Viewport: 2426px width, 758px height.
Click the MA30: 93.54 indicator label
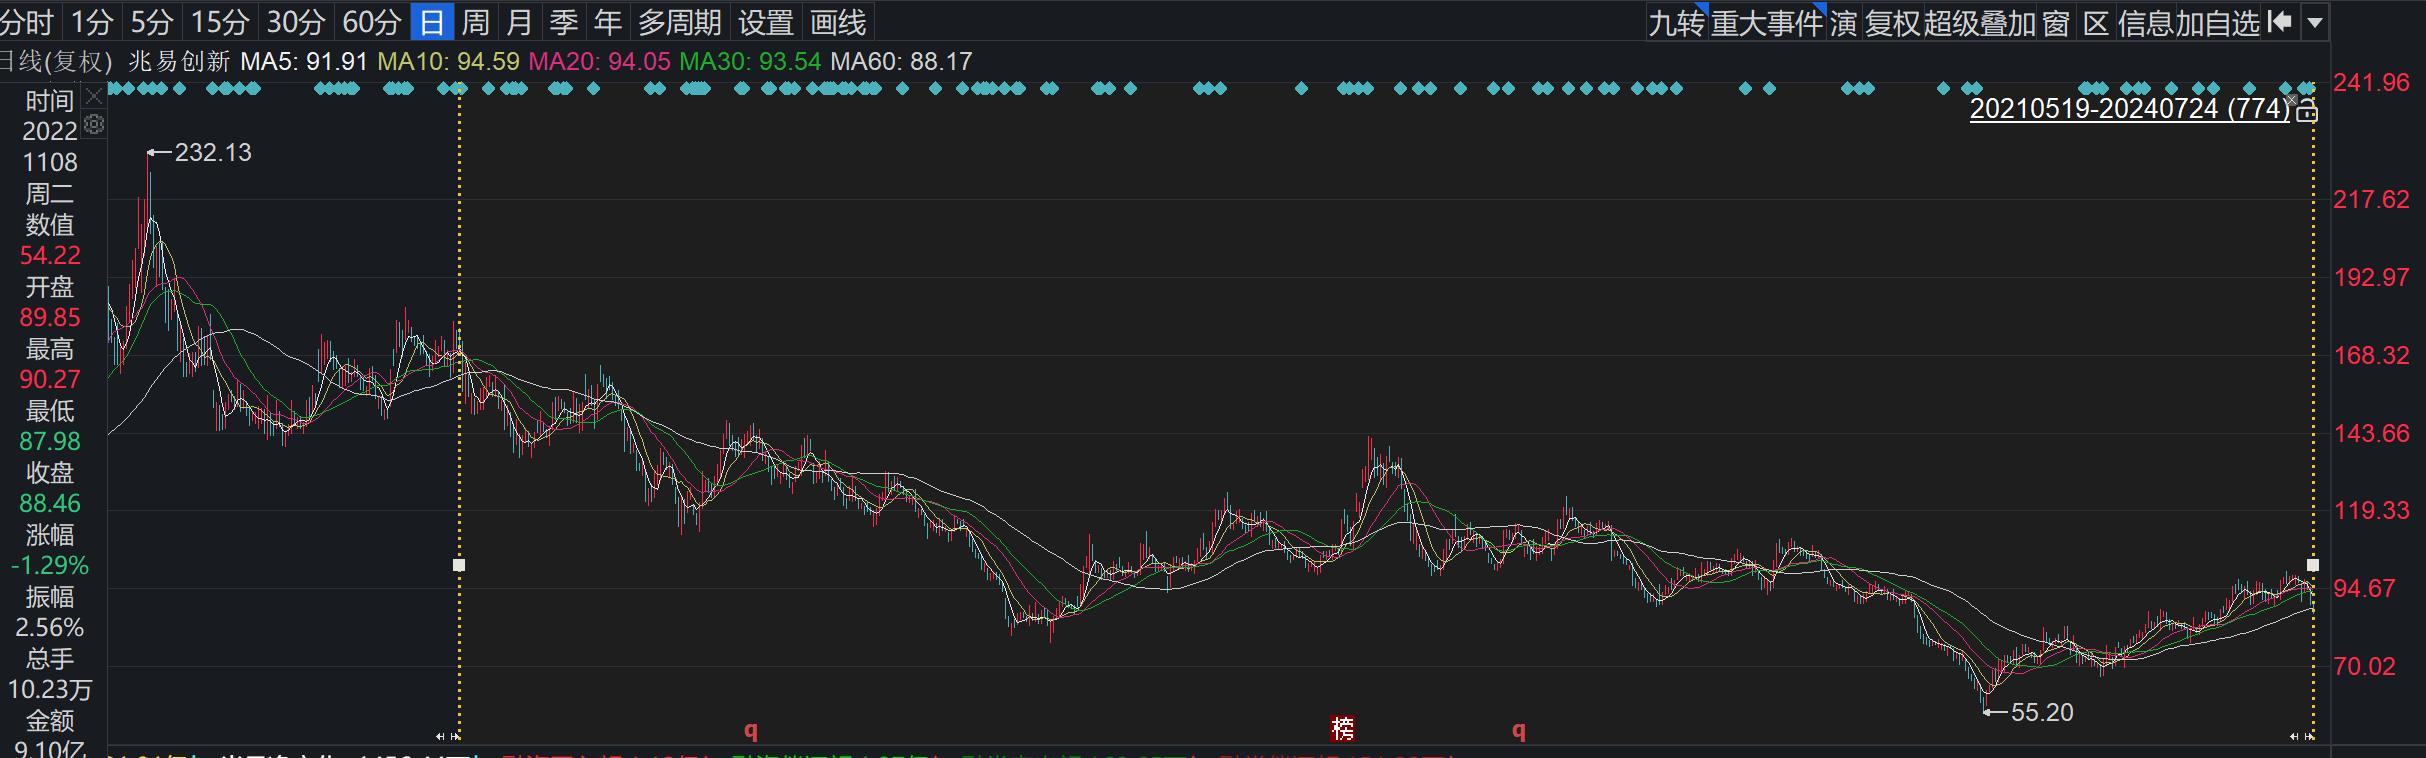[750, 62]
